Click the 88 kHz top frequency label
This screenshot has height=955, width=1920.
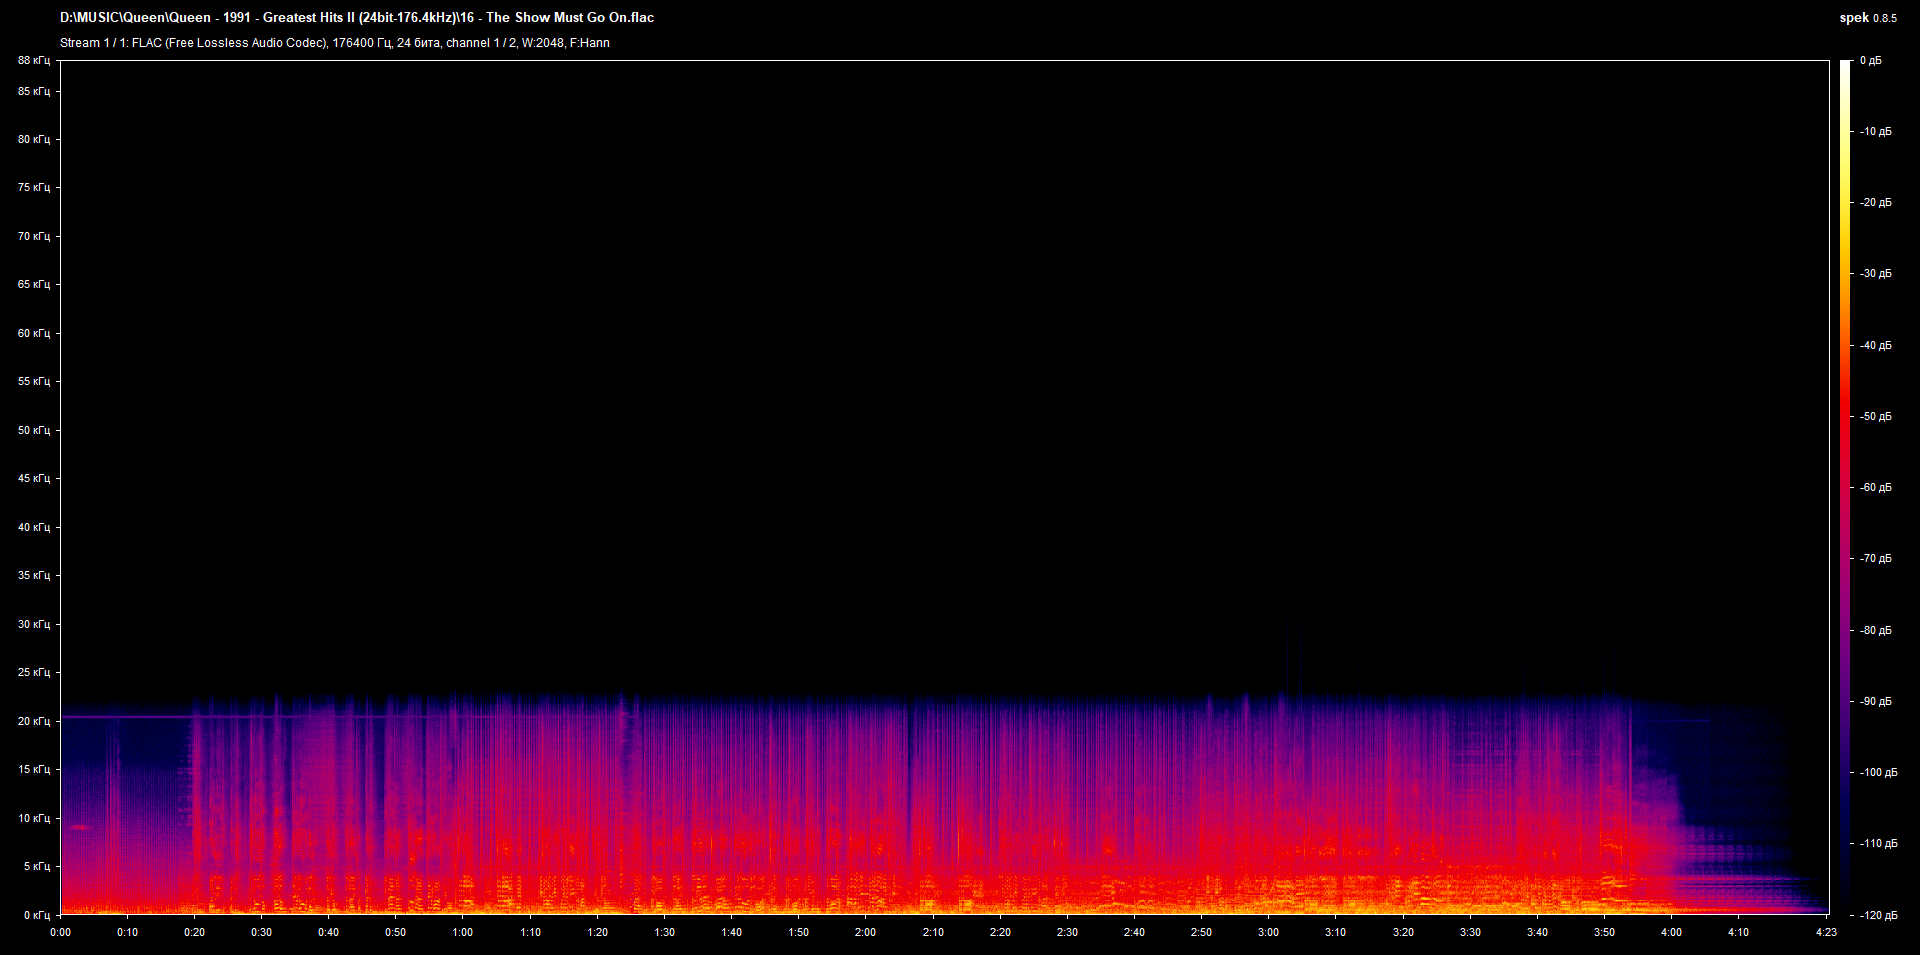click(x=34, y=61)
